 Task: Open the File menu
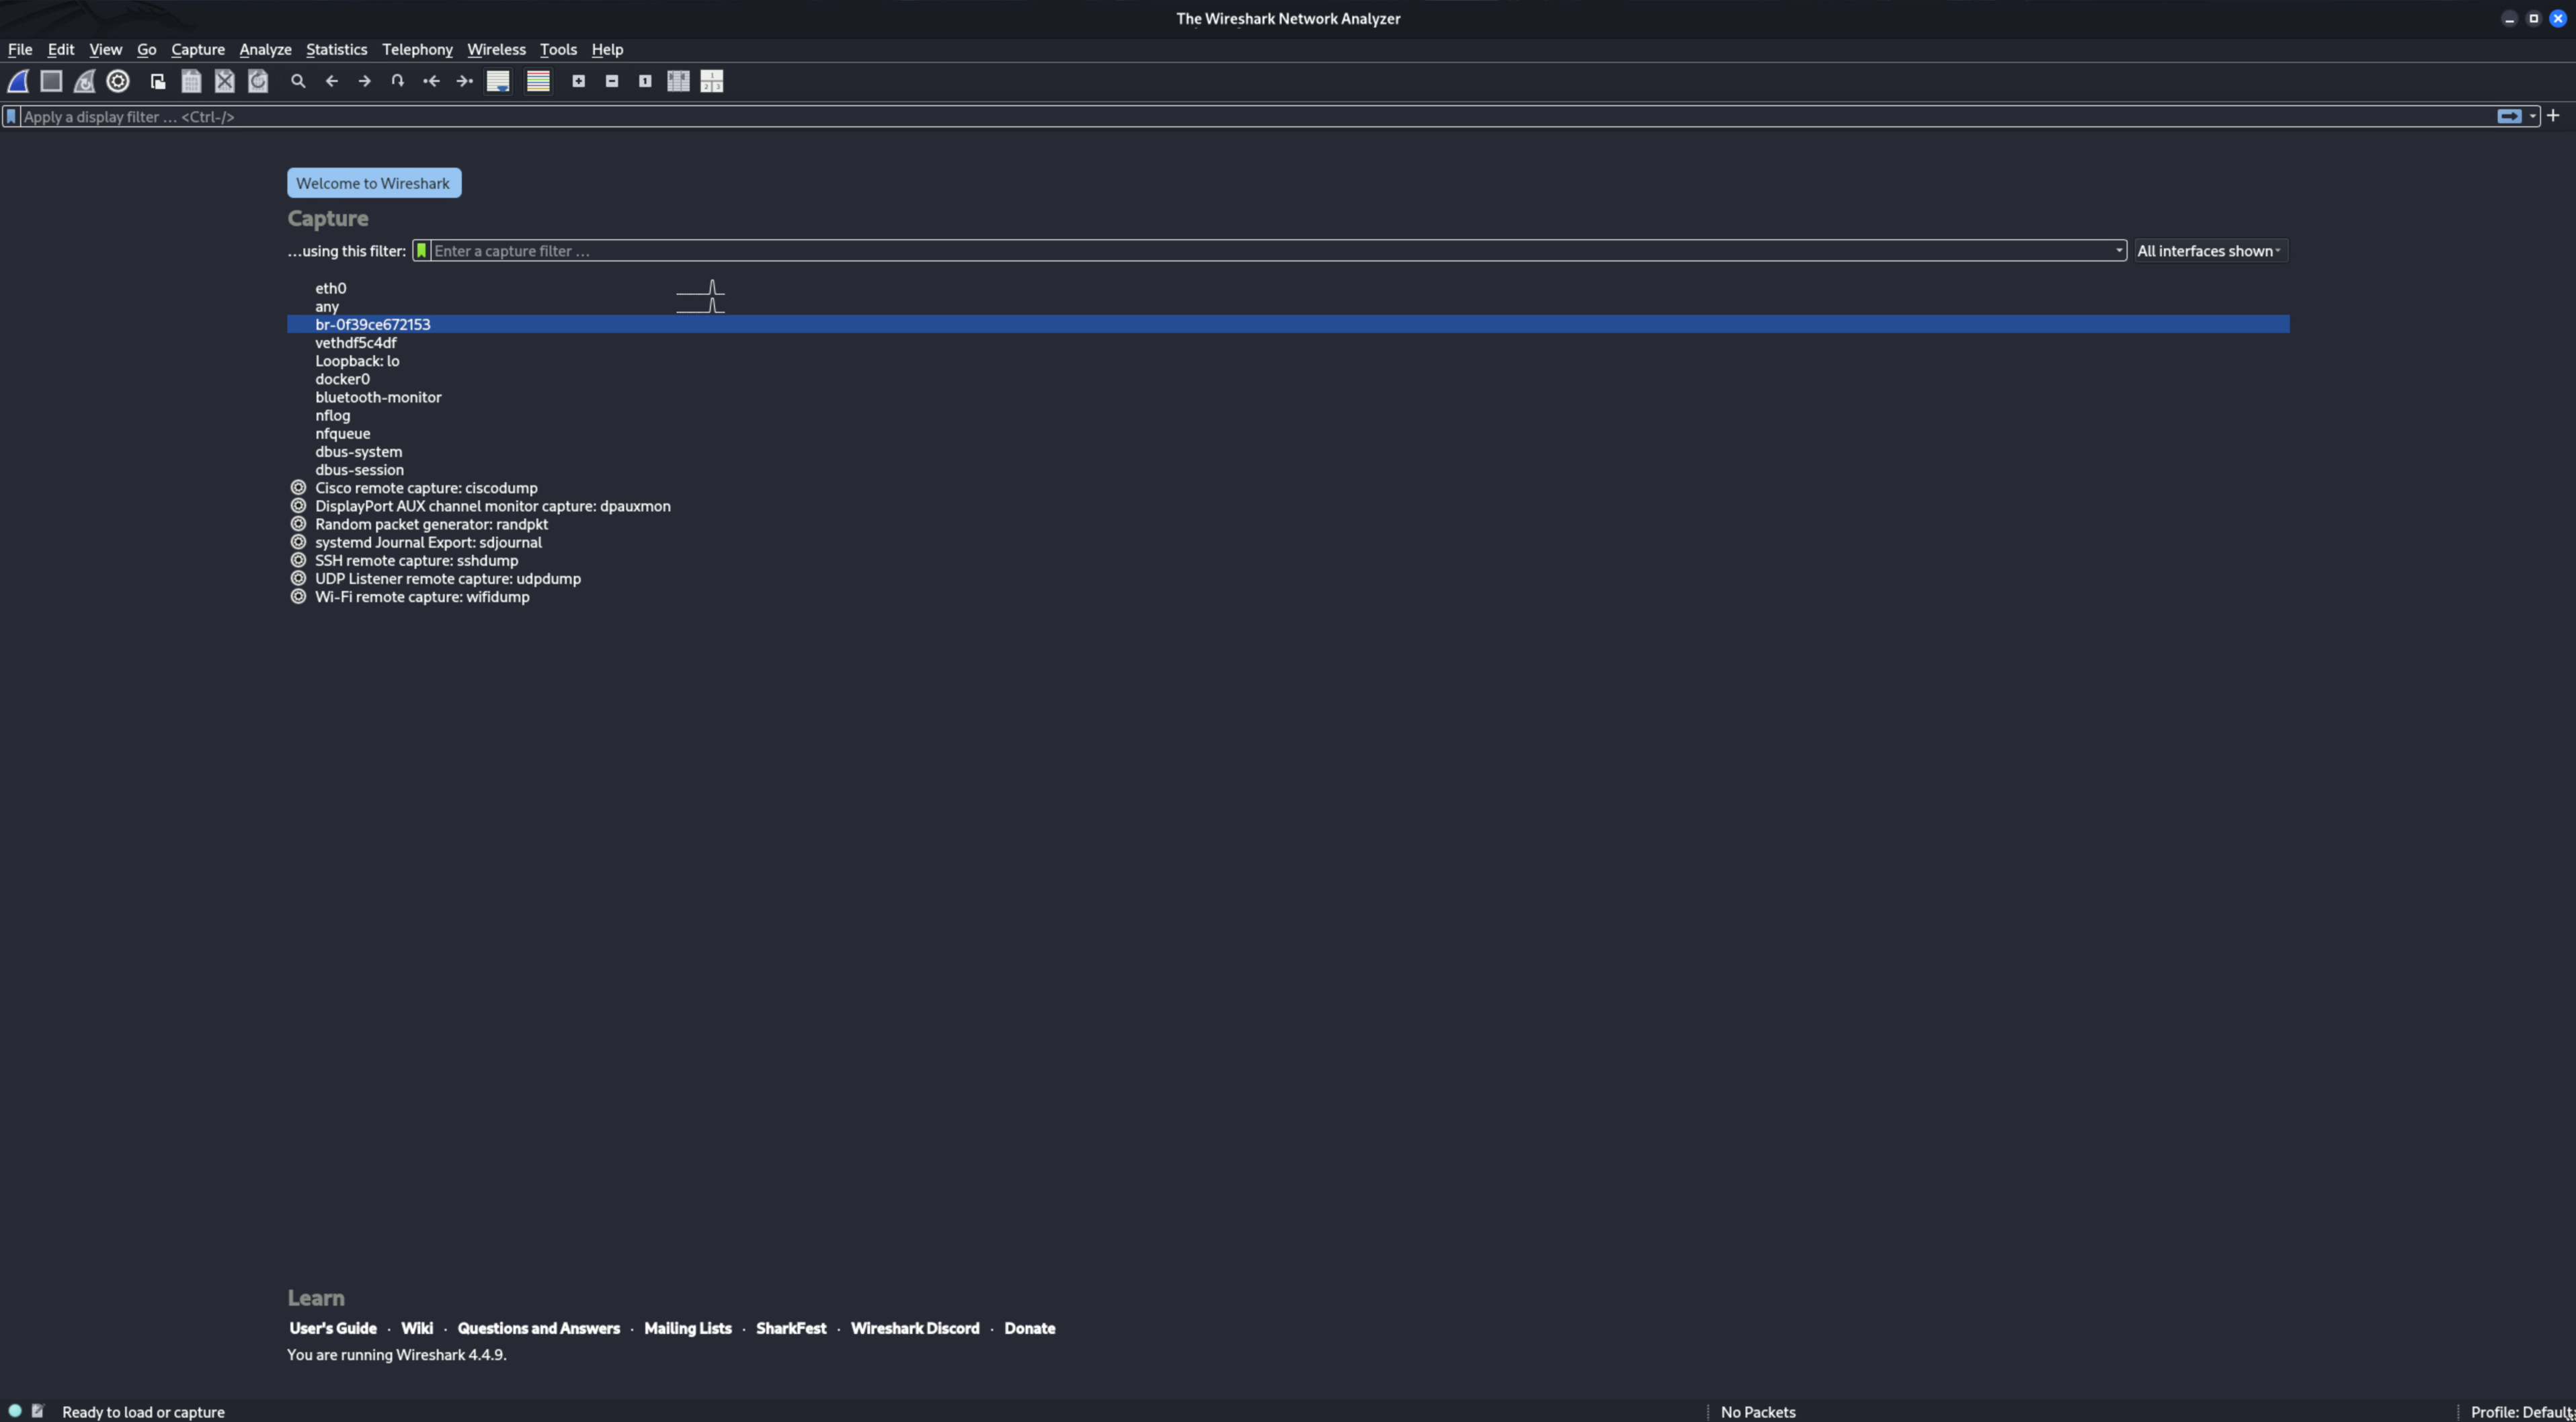pyautogui.click(x=20, y=49)
